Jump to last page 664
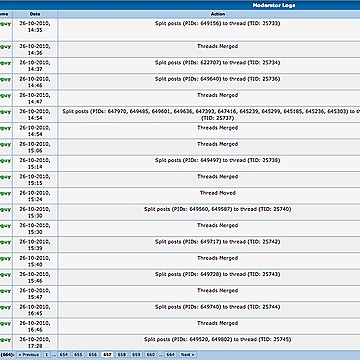 [x=170, y=355]
